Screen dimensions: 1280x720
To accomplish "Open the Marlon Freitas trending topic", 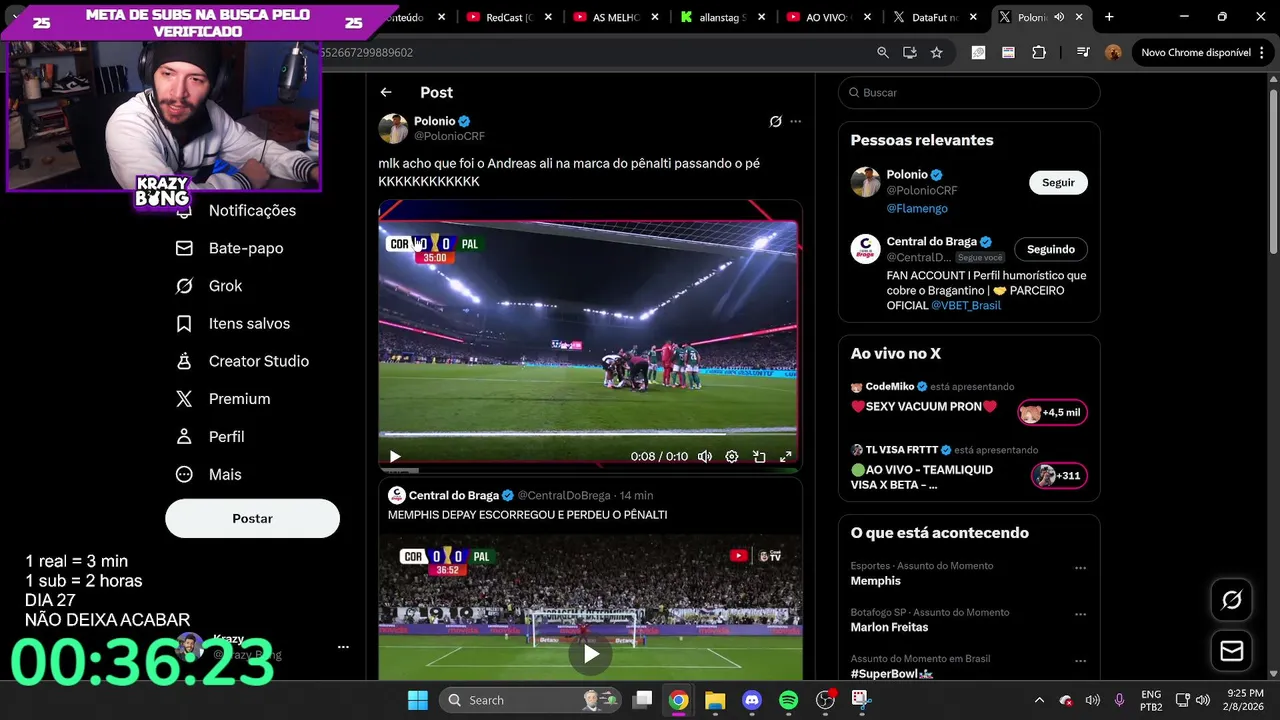I will tap(890, 627).
